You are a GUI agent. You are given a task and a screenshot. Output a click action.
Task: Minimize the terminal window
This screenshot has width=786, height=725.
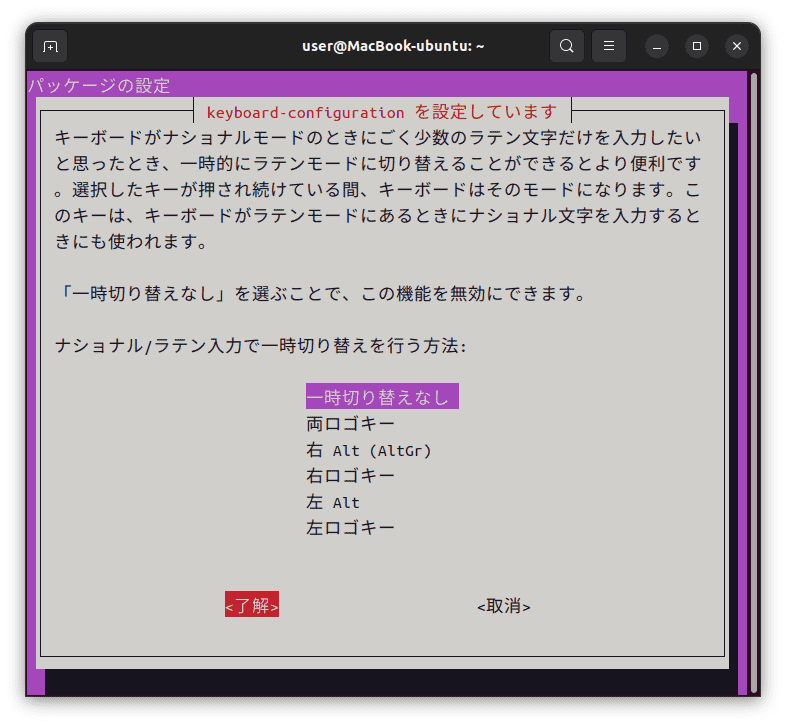click(x=657, y=46)
